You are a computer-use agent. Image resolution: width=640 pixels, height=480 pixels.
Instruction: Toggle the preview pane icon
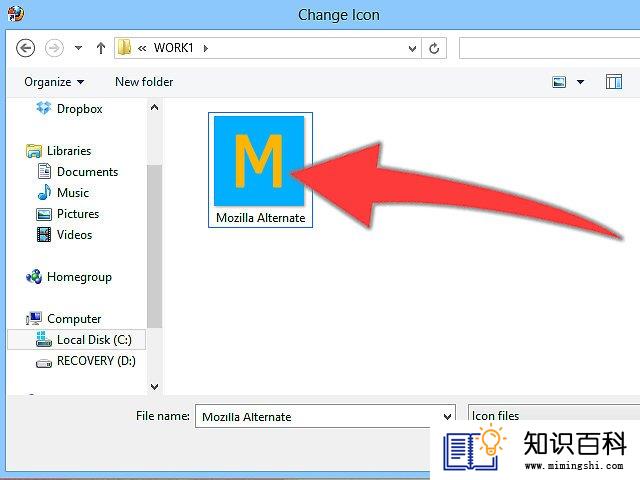point(613,82)
